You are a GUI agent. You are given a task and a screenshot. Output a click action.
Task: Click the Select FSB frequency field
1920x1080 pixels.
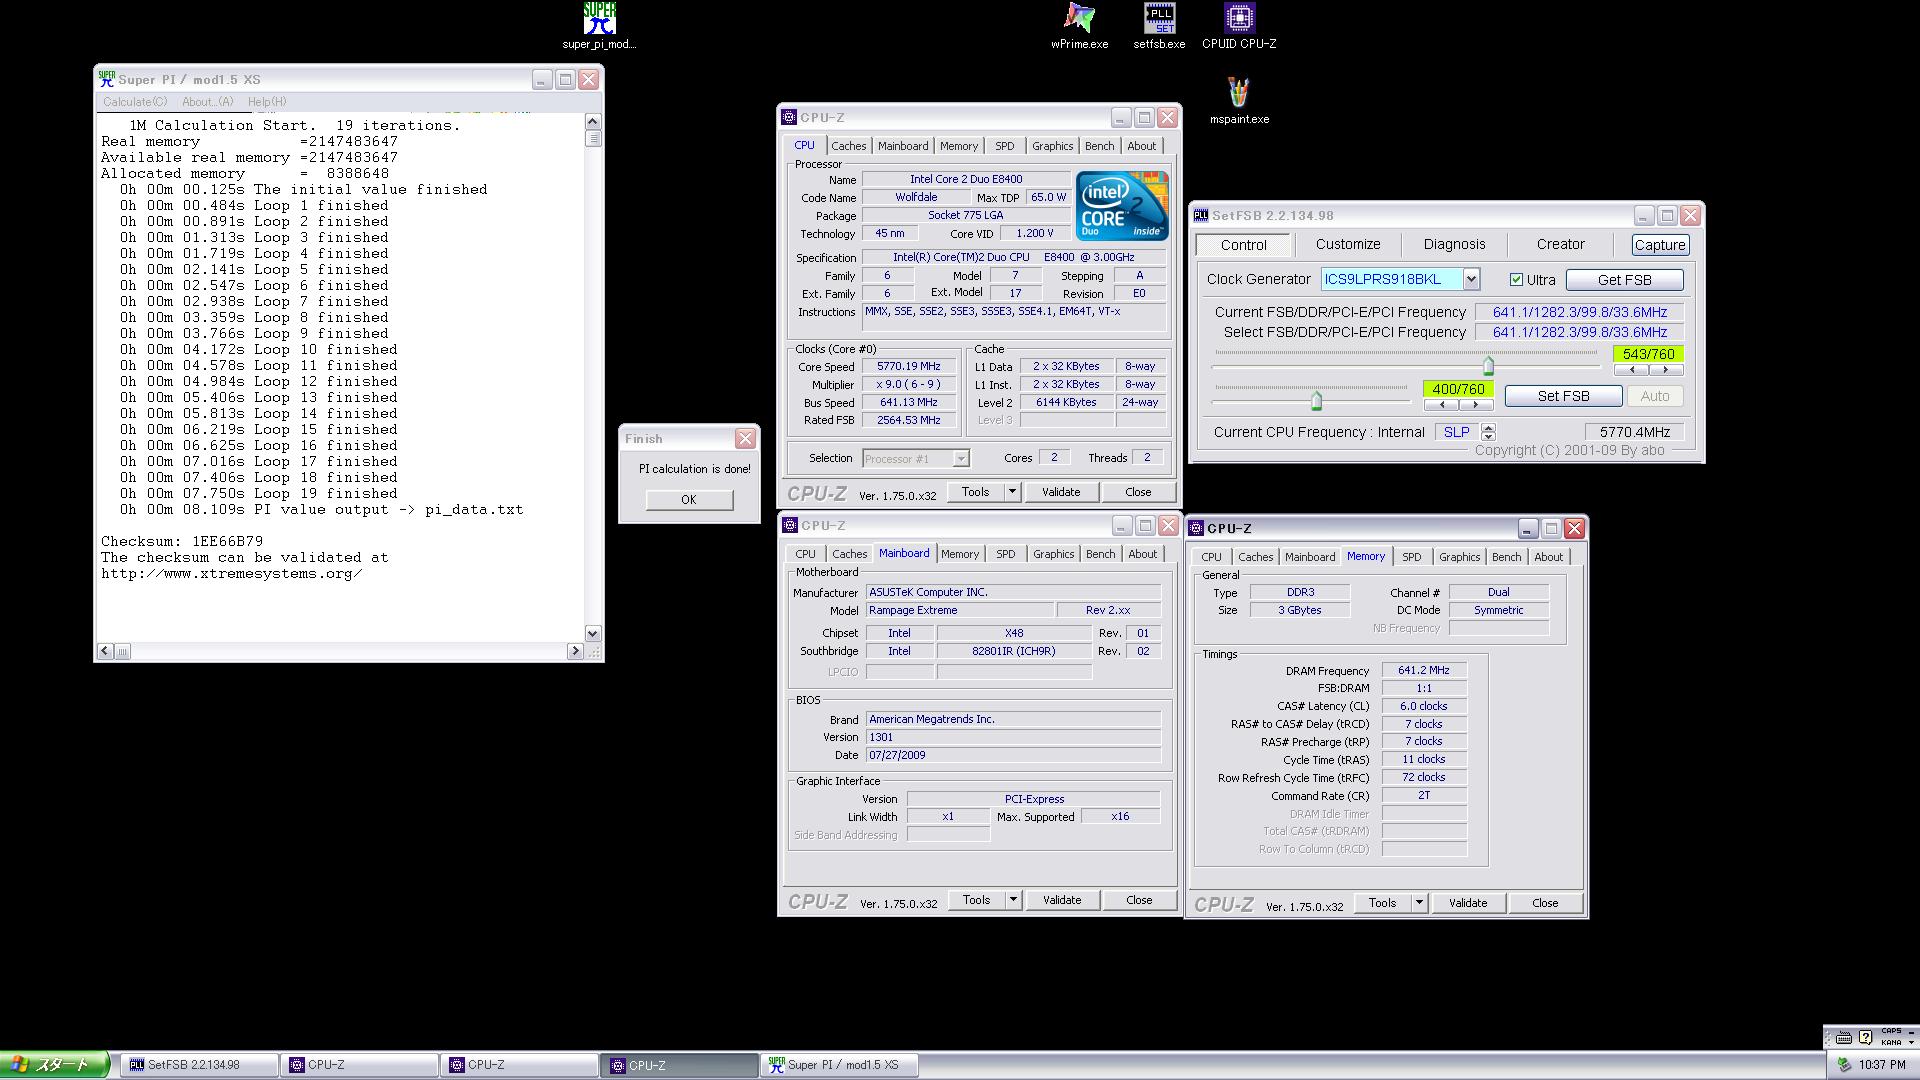tap(1579, 332)
